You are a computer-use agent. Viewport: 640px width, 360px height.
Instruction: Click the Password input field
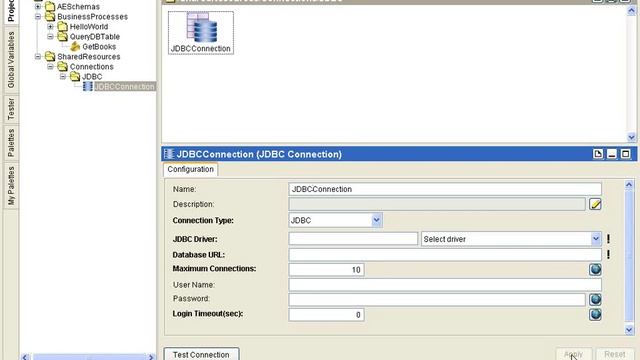(x=437, y=300)
